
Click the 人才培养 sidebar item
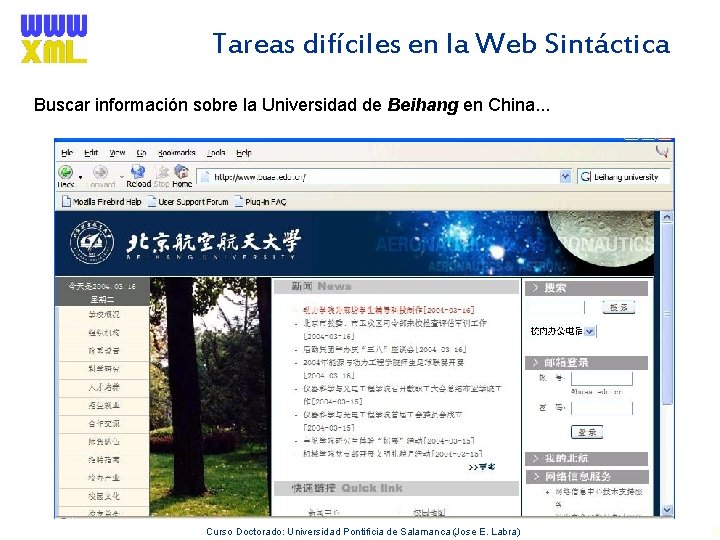(104, 387)
